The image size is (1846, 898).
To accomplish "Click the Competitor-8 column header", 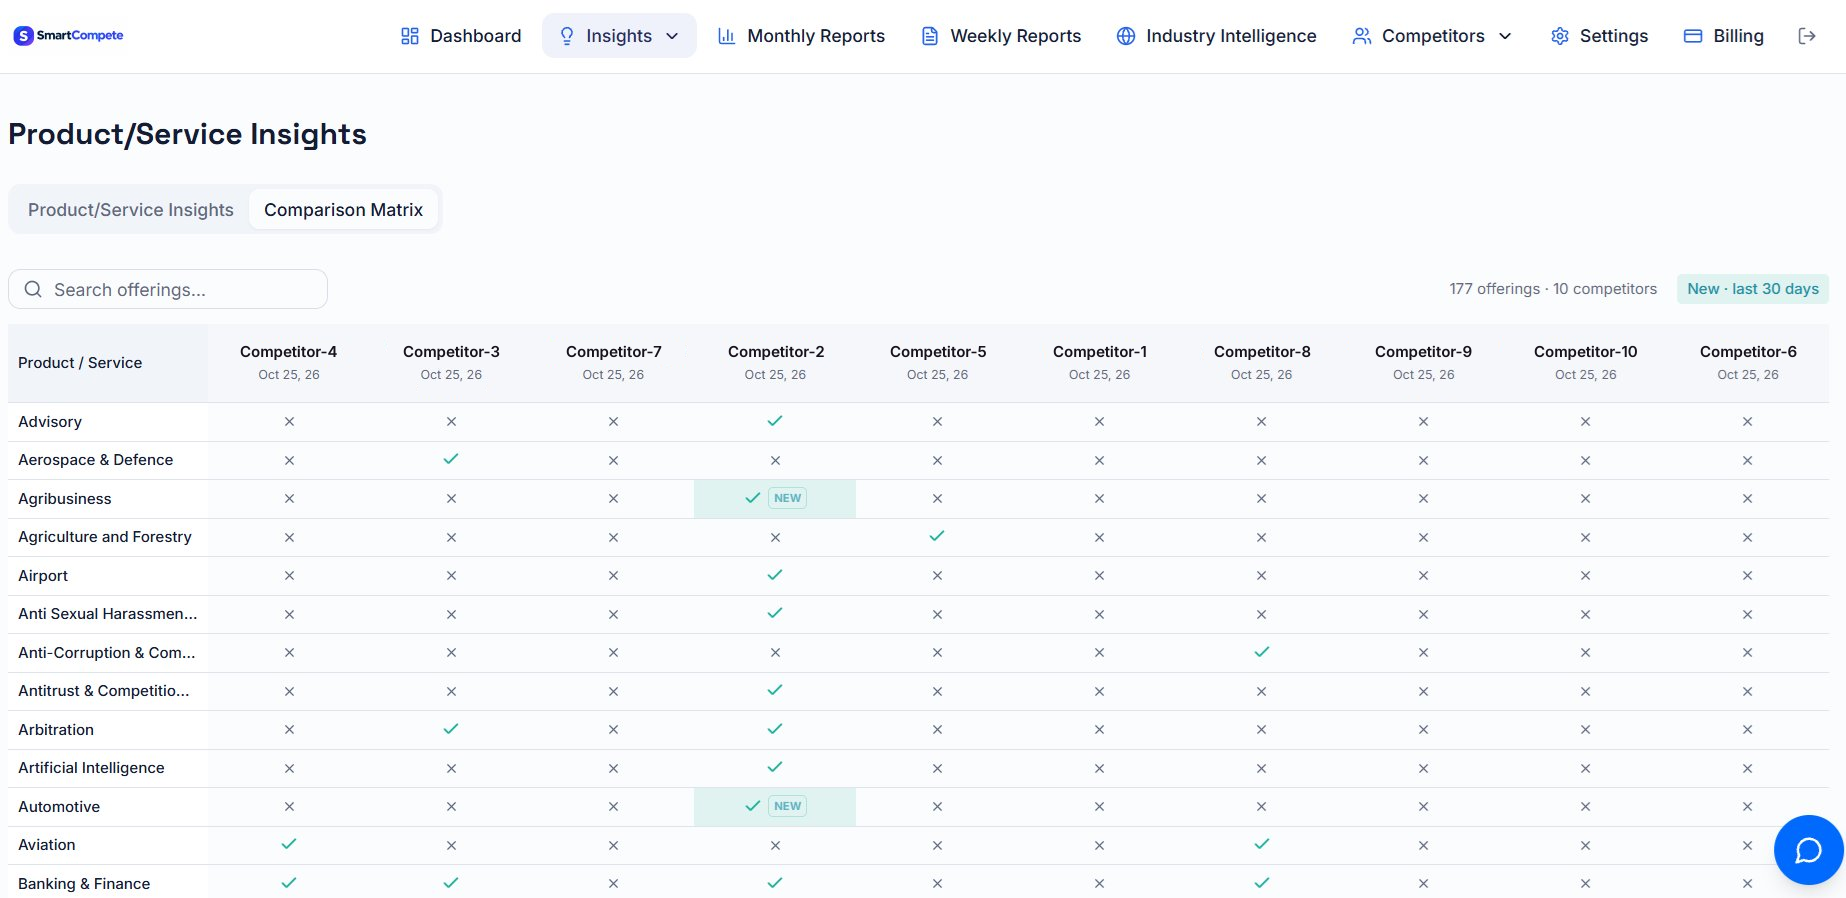I will (1262, 362).
